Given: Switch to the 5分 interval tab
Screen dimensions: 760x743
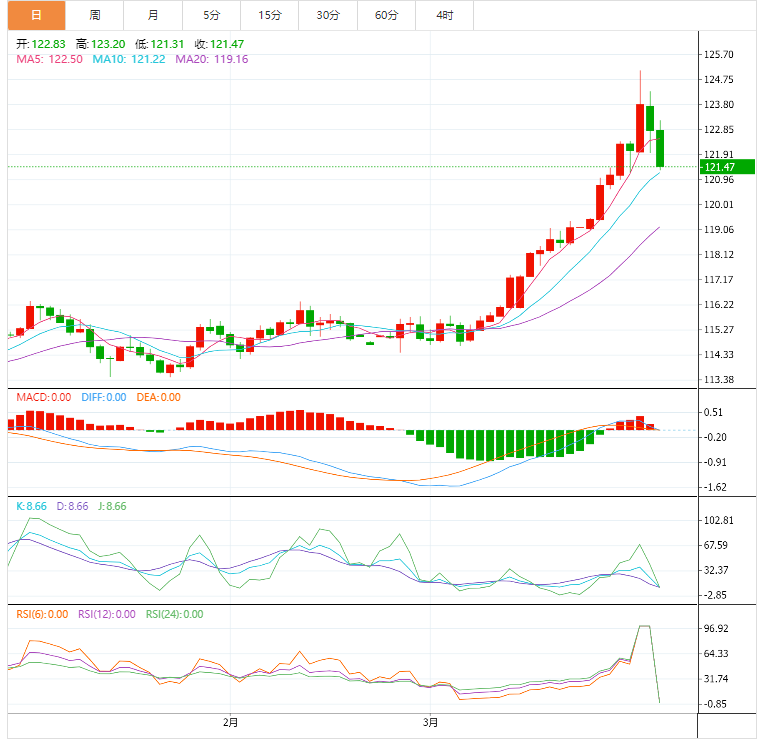Looking at the screenshot, I should pyautogui.click(x=211, y=15).
